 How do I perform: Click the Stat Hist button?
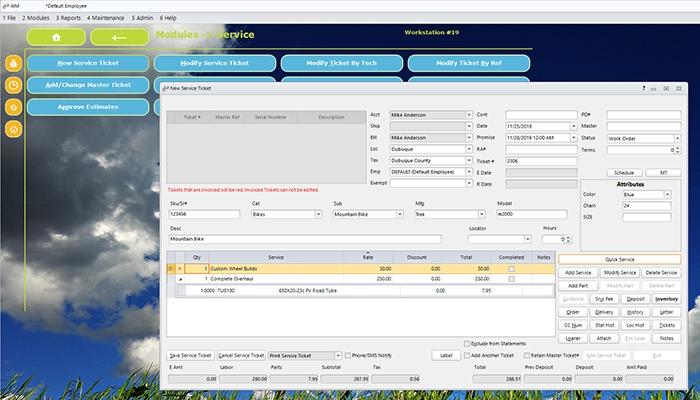(604, 325)
